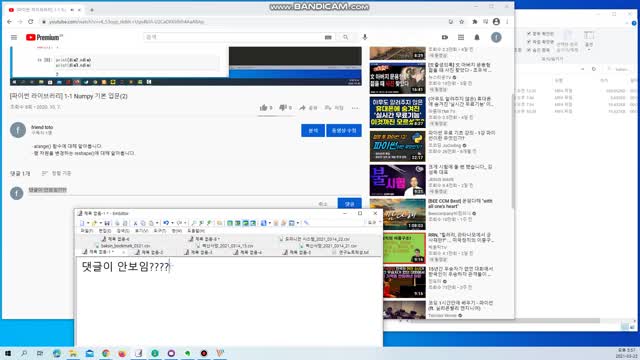Go to the YouTube Premium home logo

(x=44, y=37)
